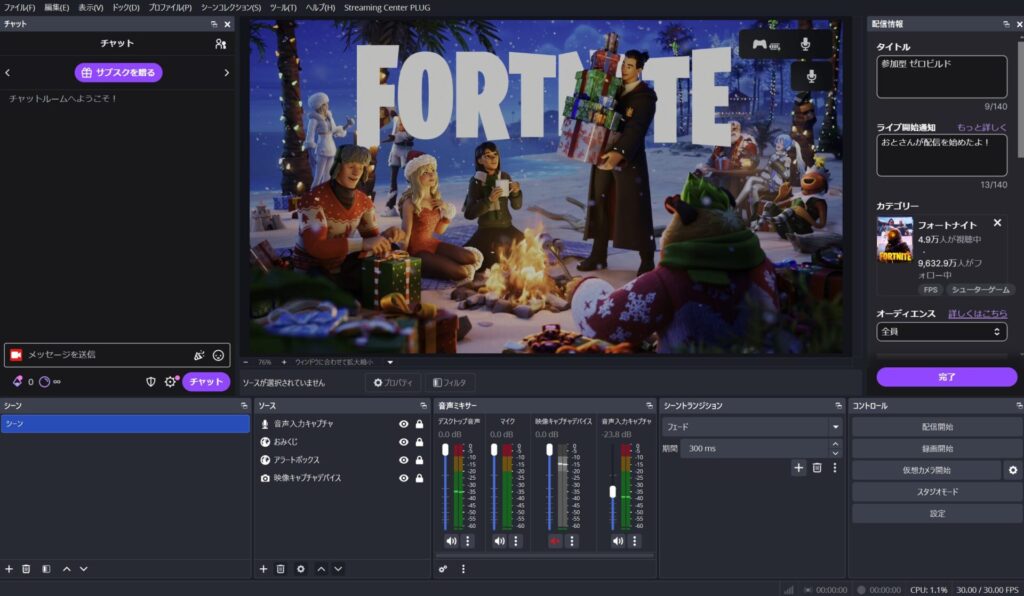Viewport: 1024px width, 596px height.
Task: Unlock the 音声入力キャプチャ source
Action: 419,424
